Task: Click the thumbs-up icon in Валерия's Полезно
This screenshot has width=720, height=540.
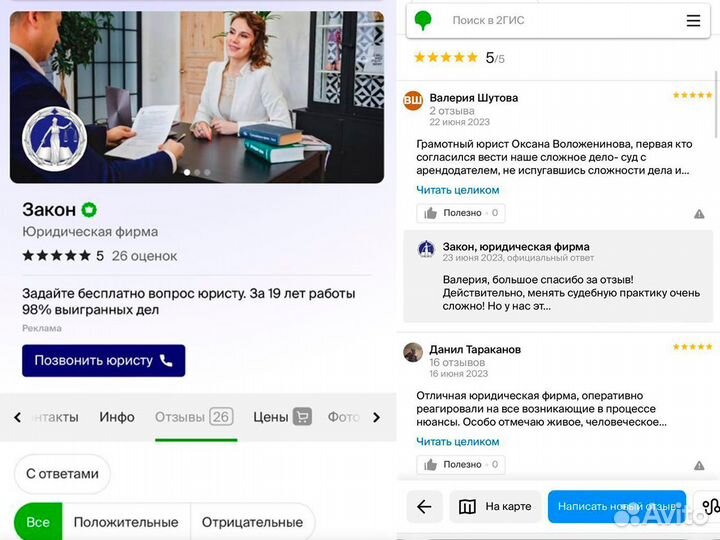Action: pyautogui.click(x=430, y=213)
